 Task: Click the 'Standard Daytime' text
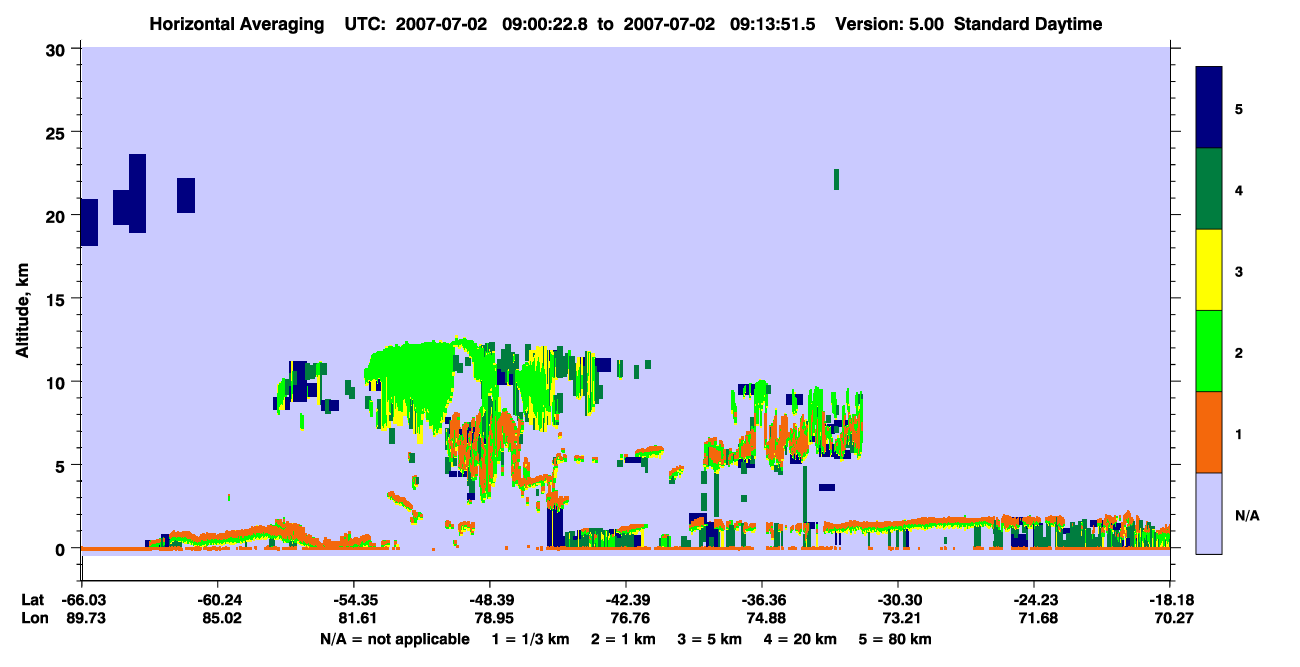[1028, 24]
